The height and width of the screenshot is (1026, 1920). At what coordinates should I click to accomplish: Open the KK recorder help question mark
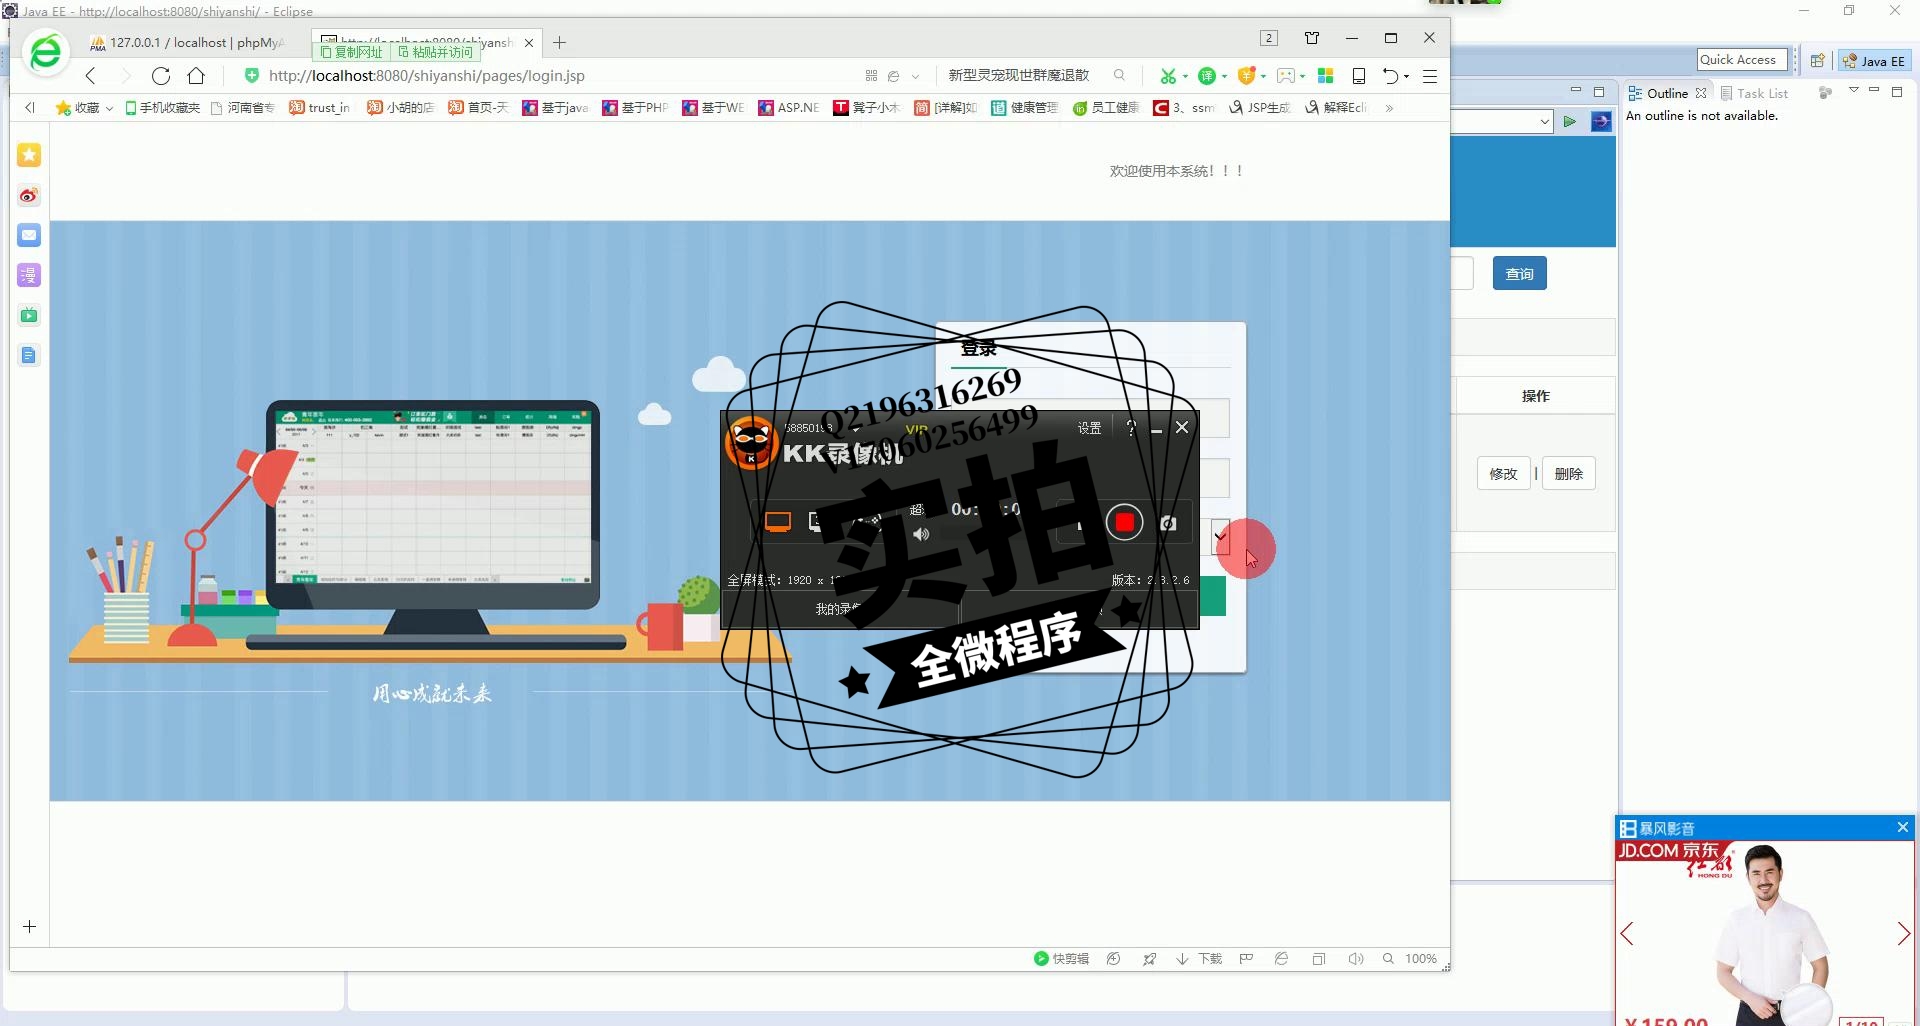click(1131, 427)
